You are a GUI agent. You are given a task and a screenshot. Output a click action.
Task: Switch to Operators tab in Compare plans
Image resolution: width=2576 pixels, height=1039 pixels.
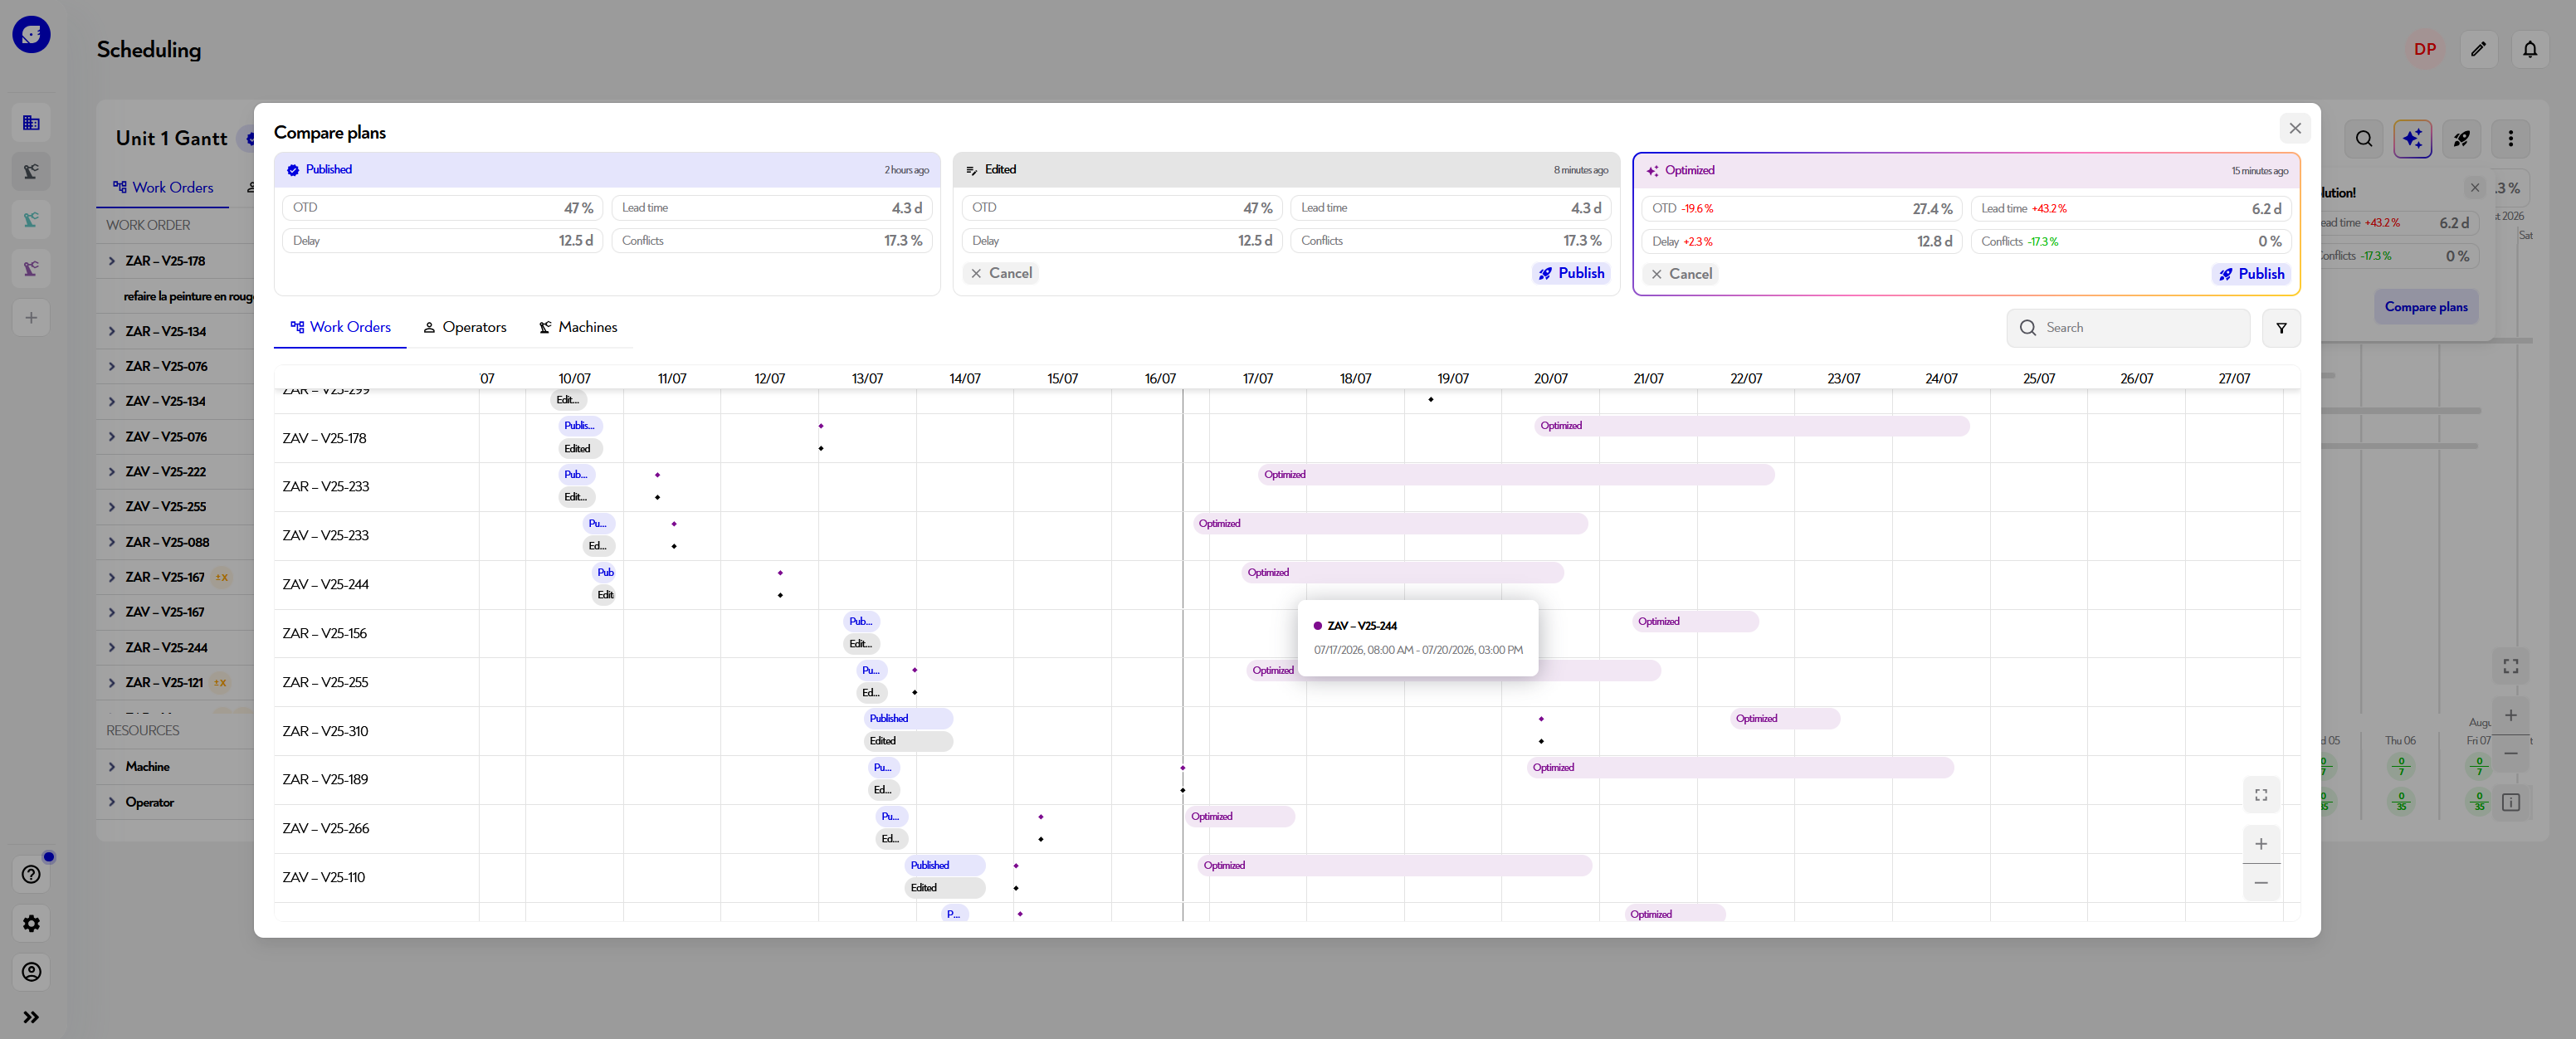pos(465,327)
